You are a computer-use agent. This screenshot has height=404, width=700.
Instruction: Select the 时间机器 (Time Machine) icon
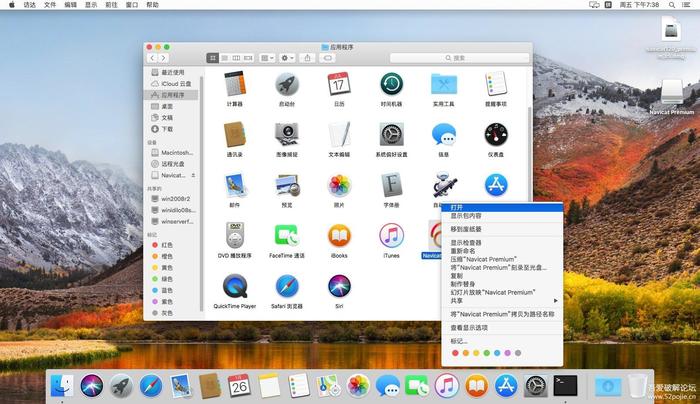coord(392,84)
